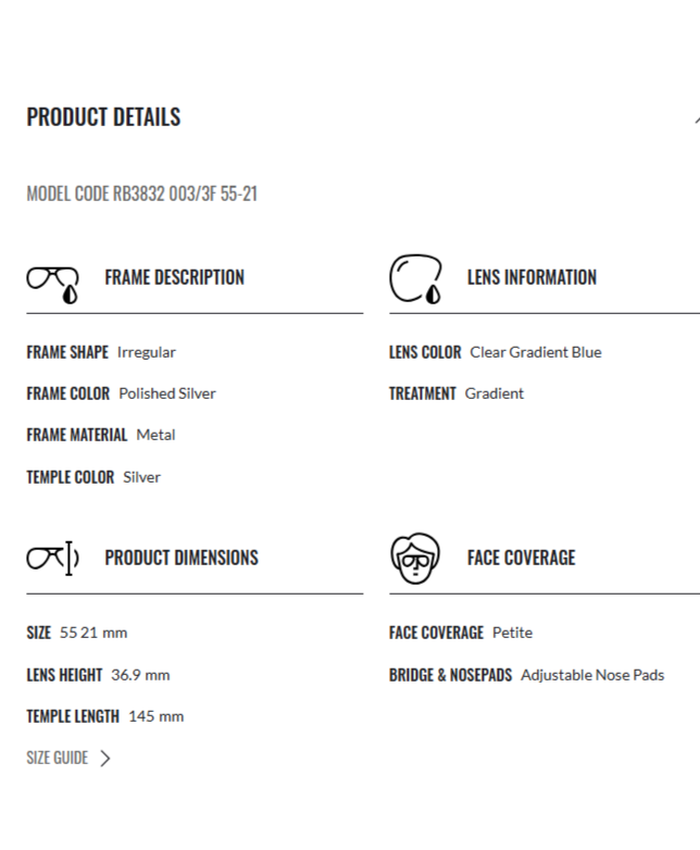Click the Petite face coverage value

512,633
